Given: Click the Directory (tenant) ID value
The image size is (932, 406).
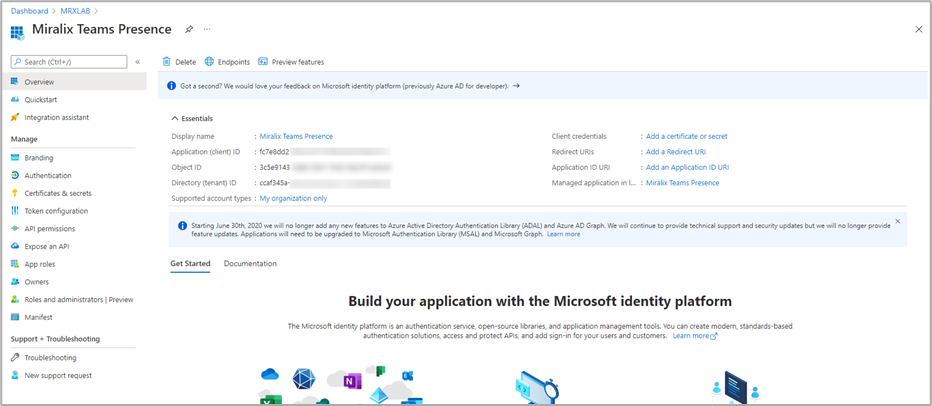Looking at the screenshot, I should click(325, 182).
